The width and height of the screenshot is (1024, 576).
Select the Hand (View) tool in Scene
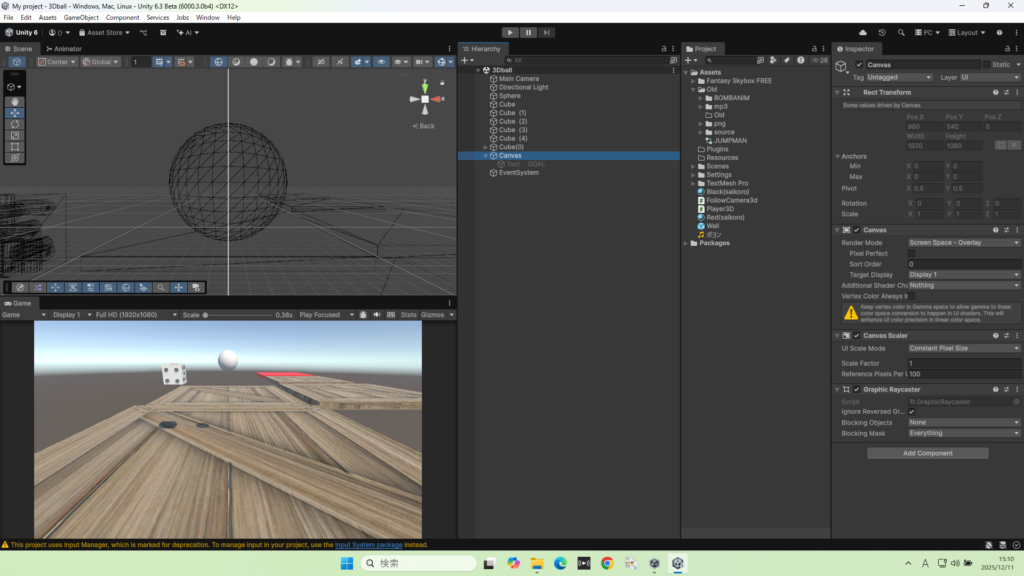tap(14, 102)
